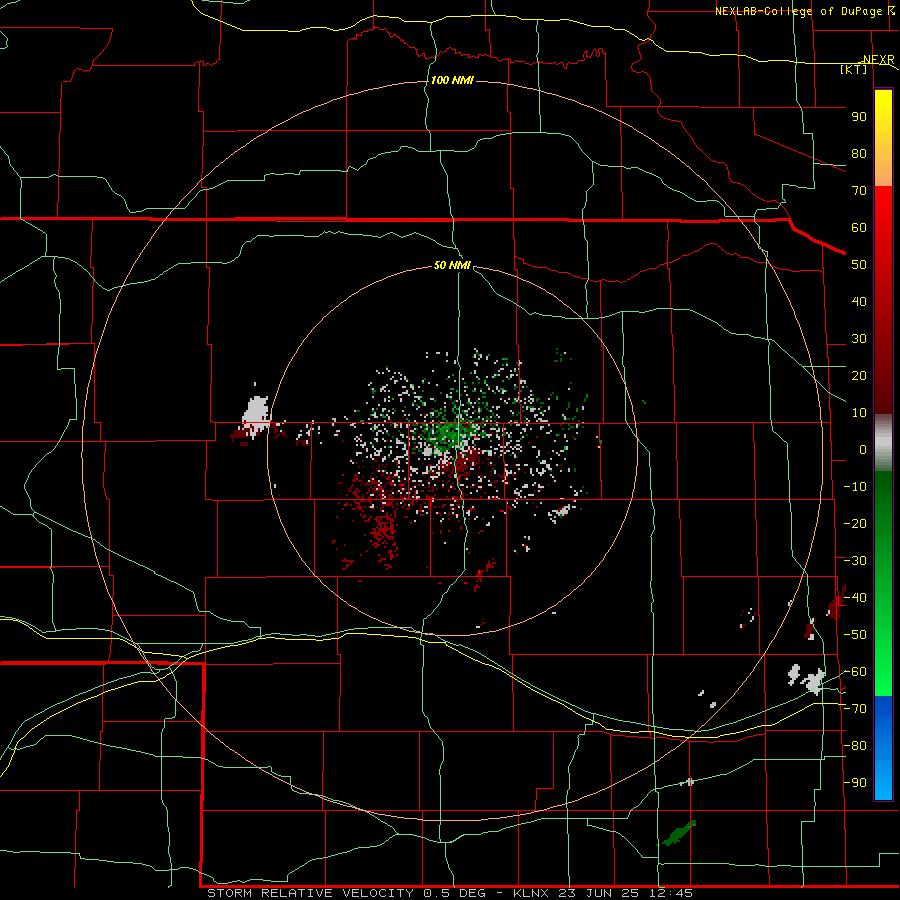
Task: Click the positive 50 scale value
Action: (859, 265)
